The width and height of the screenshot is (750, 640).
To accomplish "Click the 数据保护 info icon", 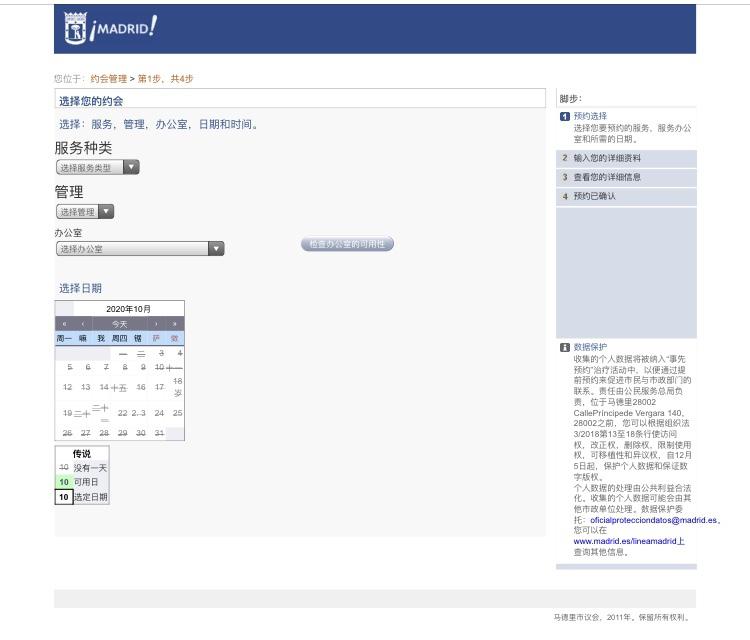I will coord(565,347).
